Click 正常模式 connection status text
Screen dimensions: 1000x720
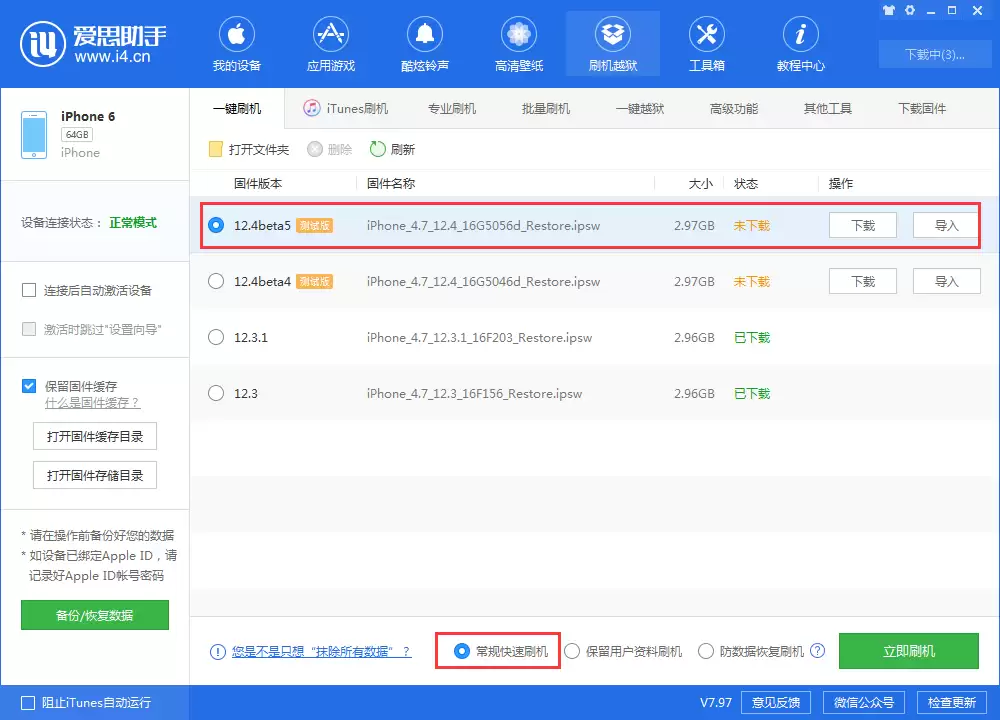click(133, 223)
